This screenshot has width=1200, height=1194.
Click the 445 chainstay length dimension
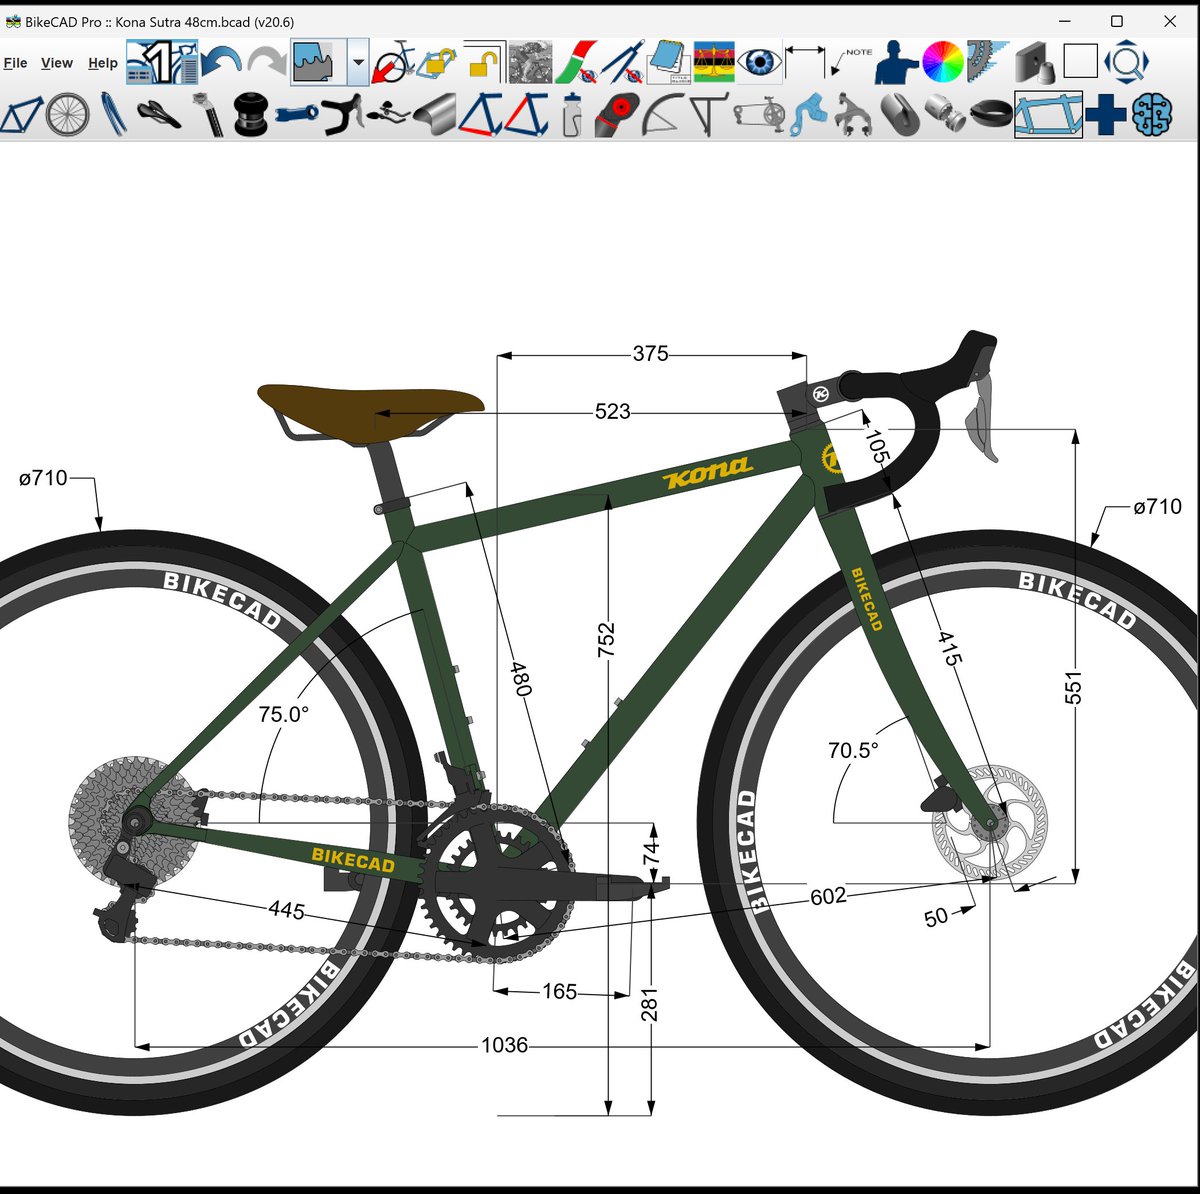point(286,909)
